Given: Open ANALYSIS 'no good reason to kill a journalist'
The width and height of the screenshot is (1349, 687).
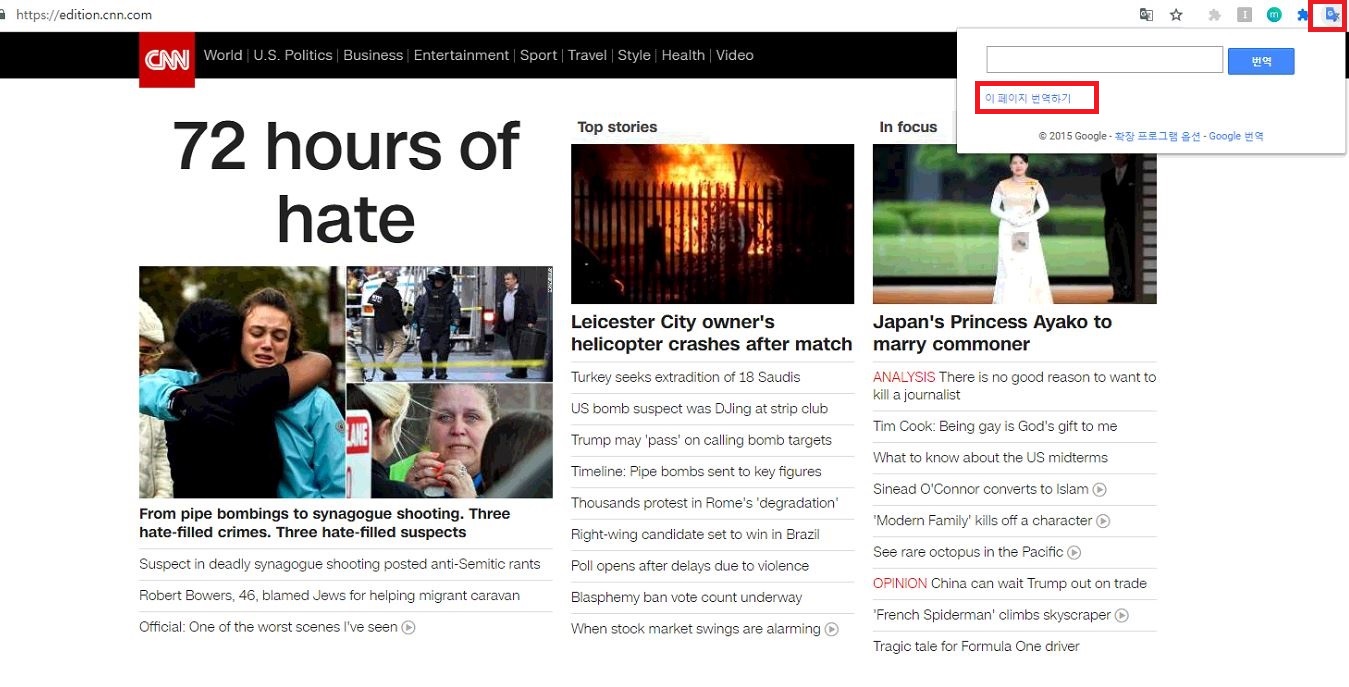Looking at the screenshot, I should 1014,386.
